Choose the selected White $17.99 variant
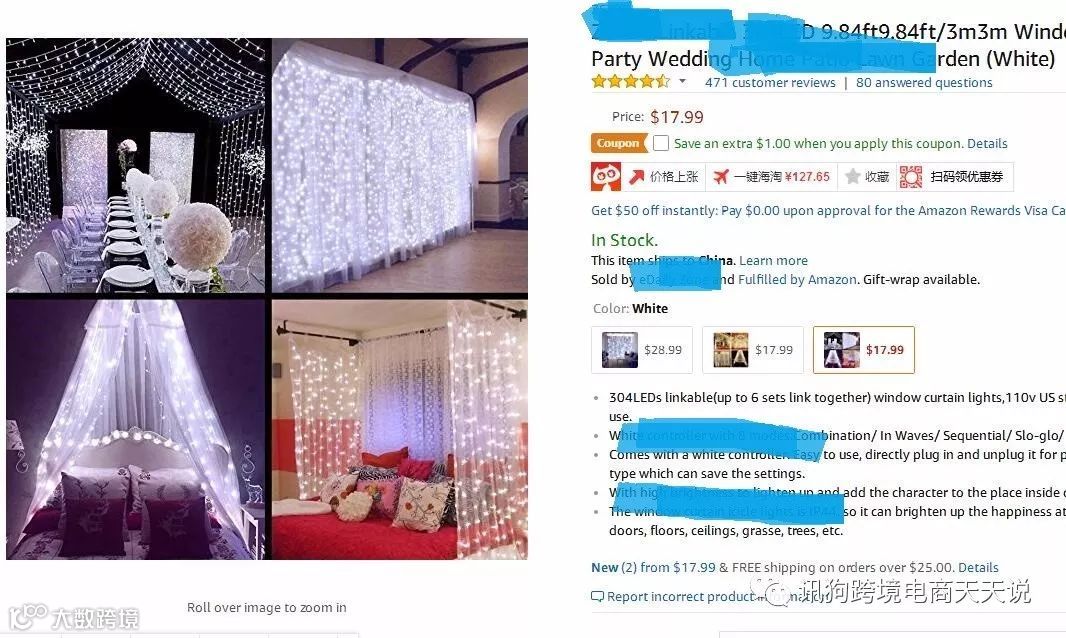1066x638 pixels. tap(863, 350)
